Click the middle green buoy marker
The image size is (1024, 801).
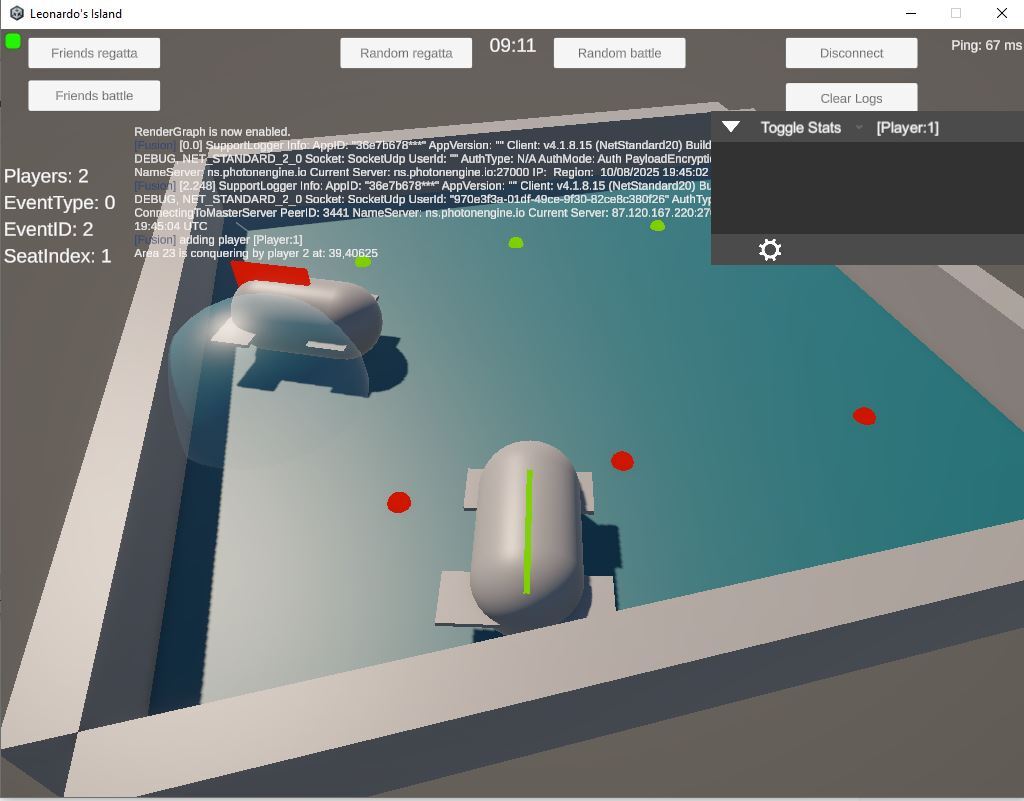pos(516,243)
